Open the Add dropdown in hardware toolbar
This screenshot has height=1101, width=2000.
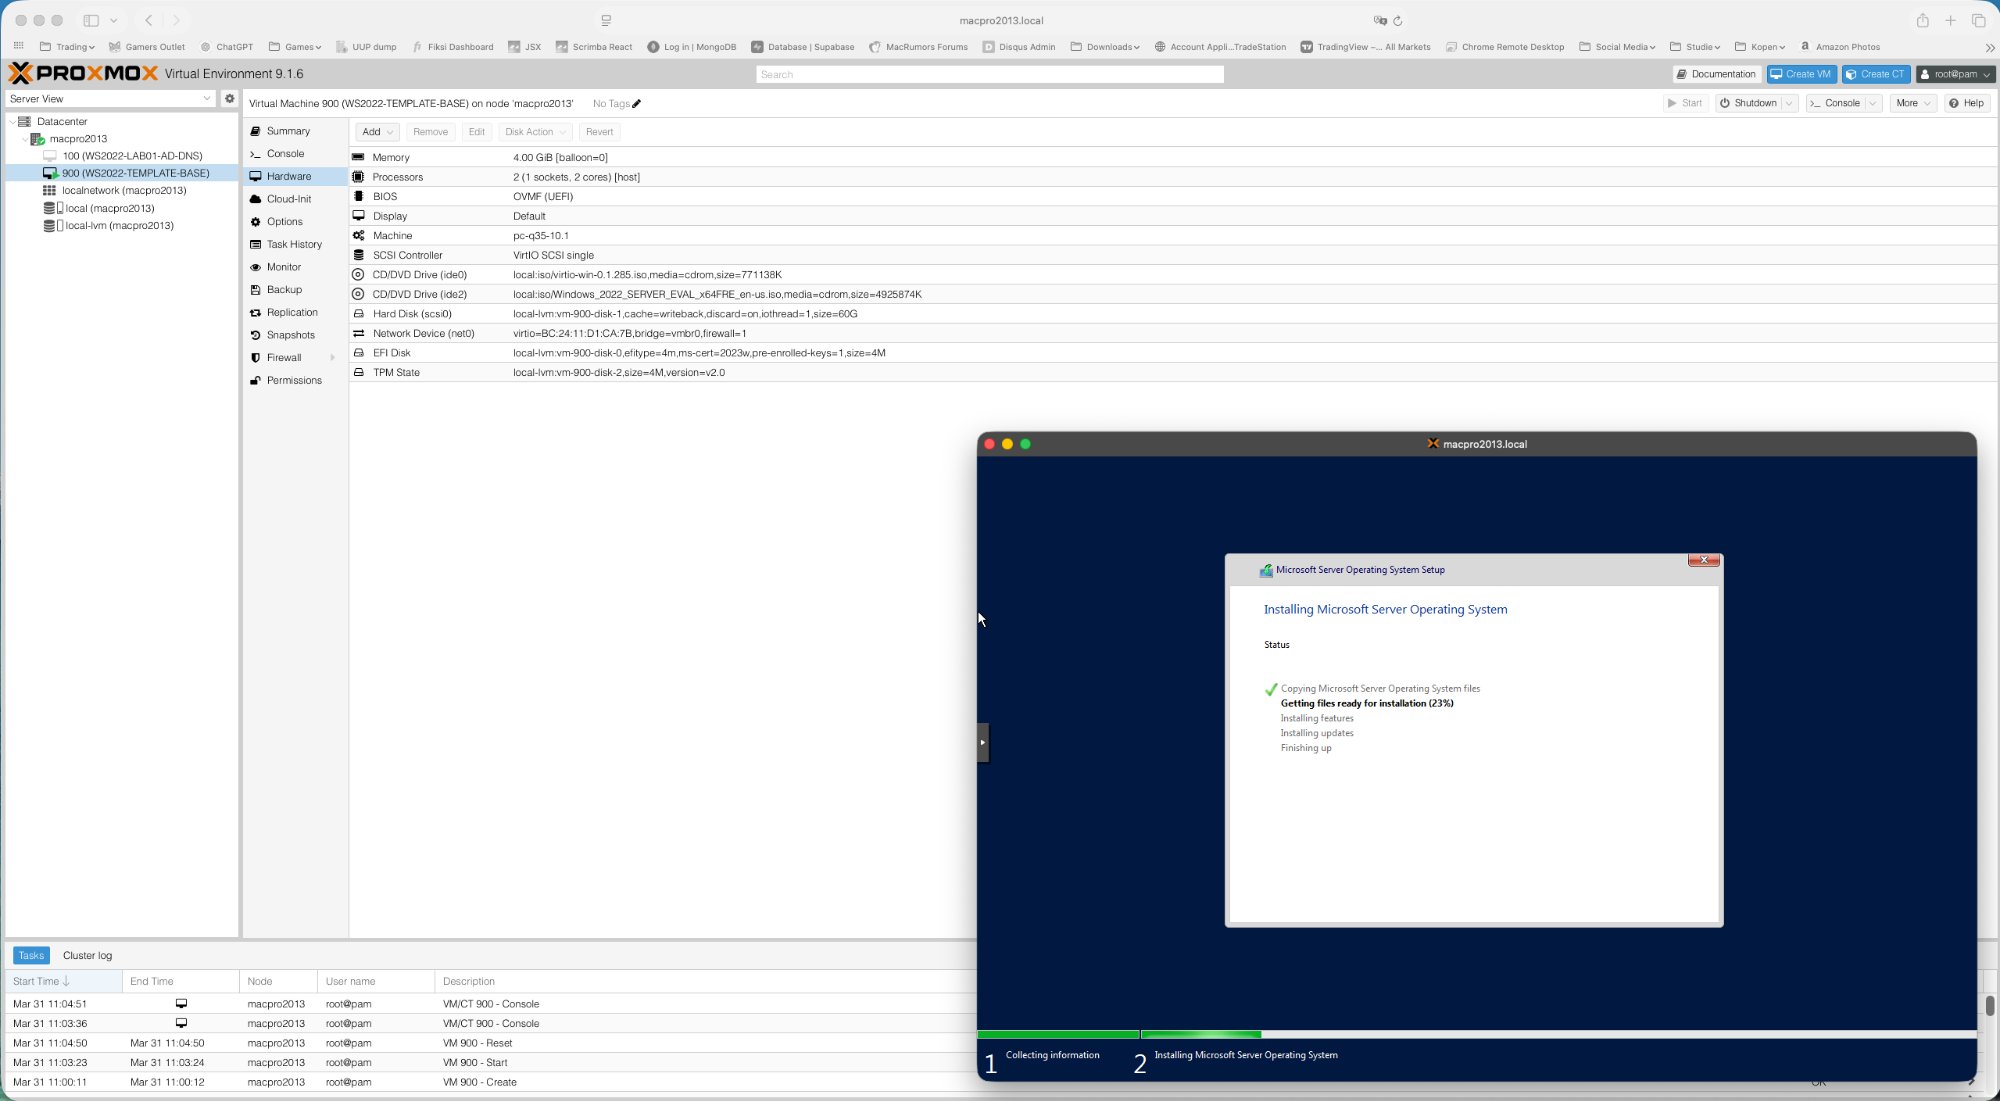click(377, 131)
